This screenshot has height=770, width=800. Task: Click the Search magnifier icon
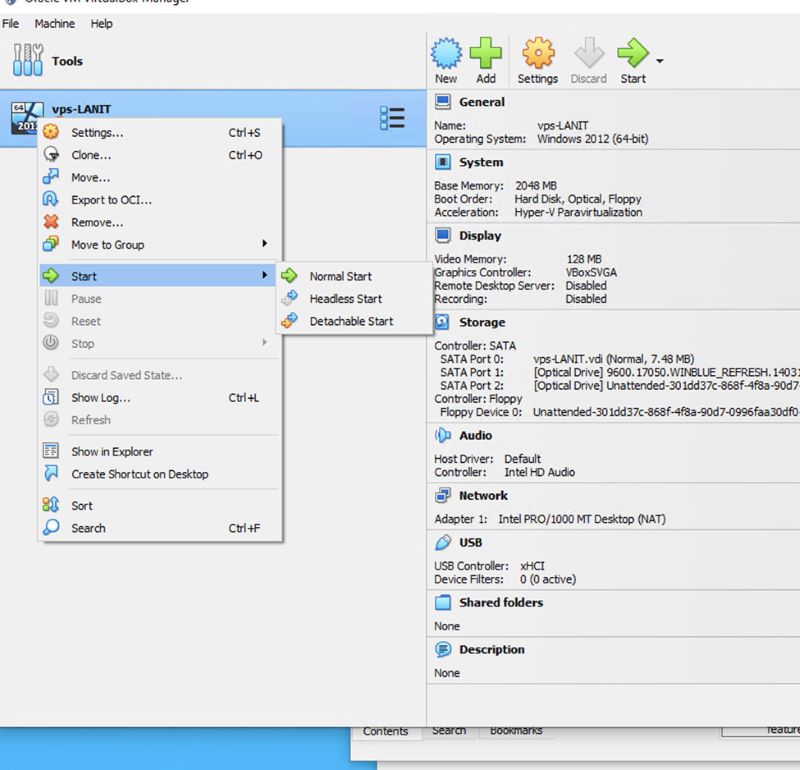[x=51, y=528]
